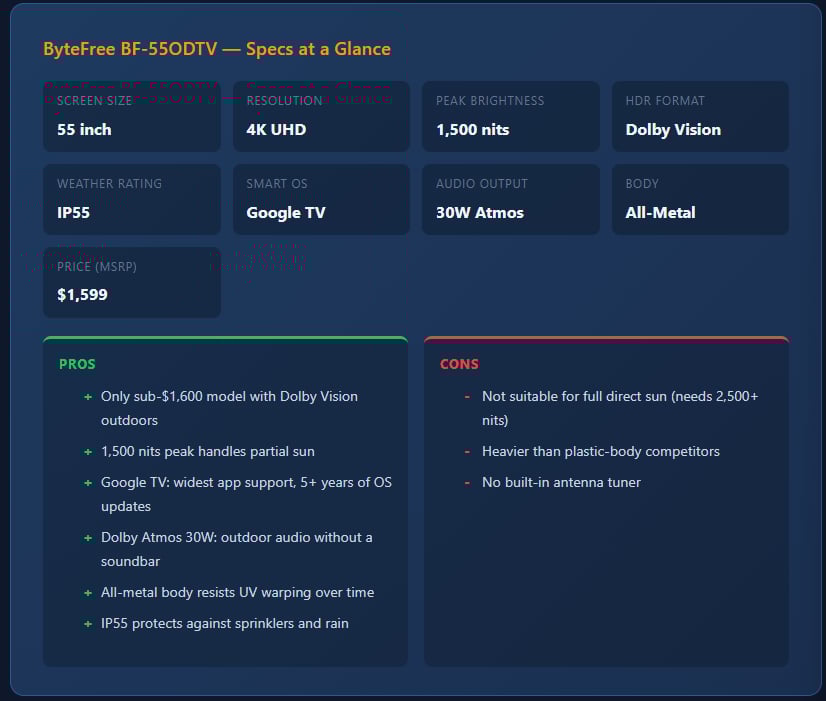The width and height of the screenshot is (826, 701).
Task: Click the Smart OS Google TV card
Action: [x=321, y=200]
